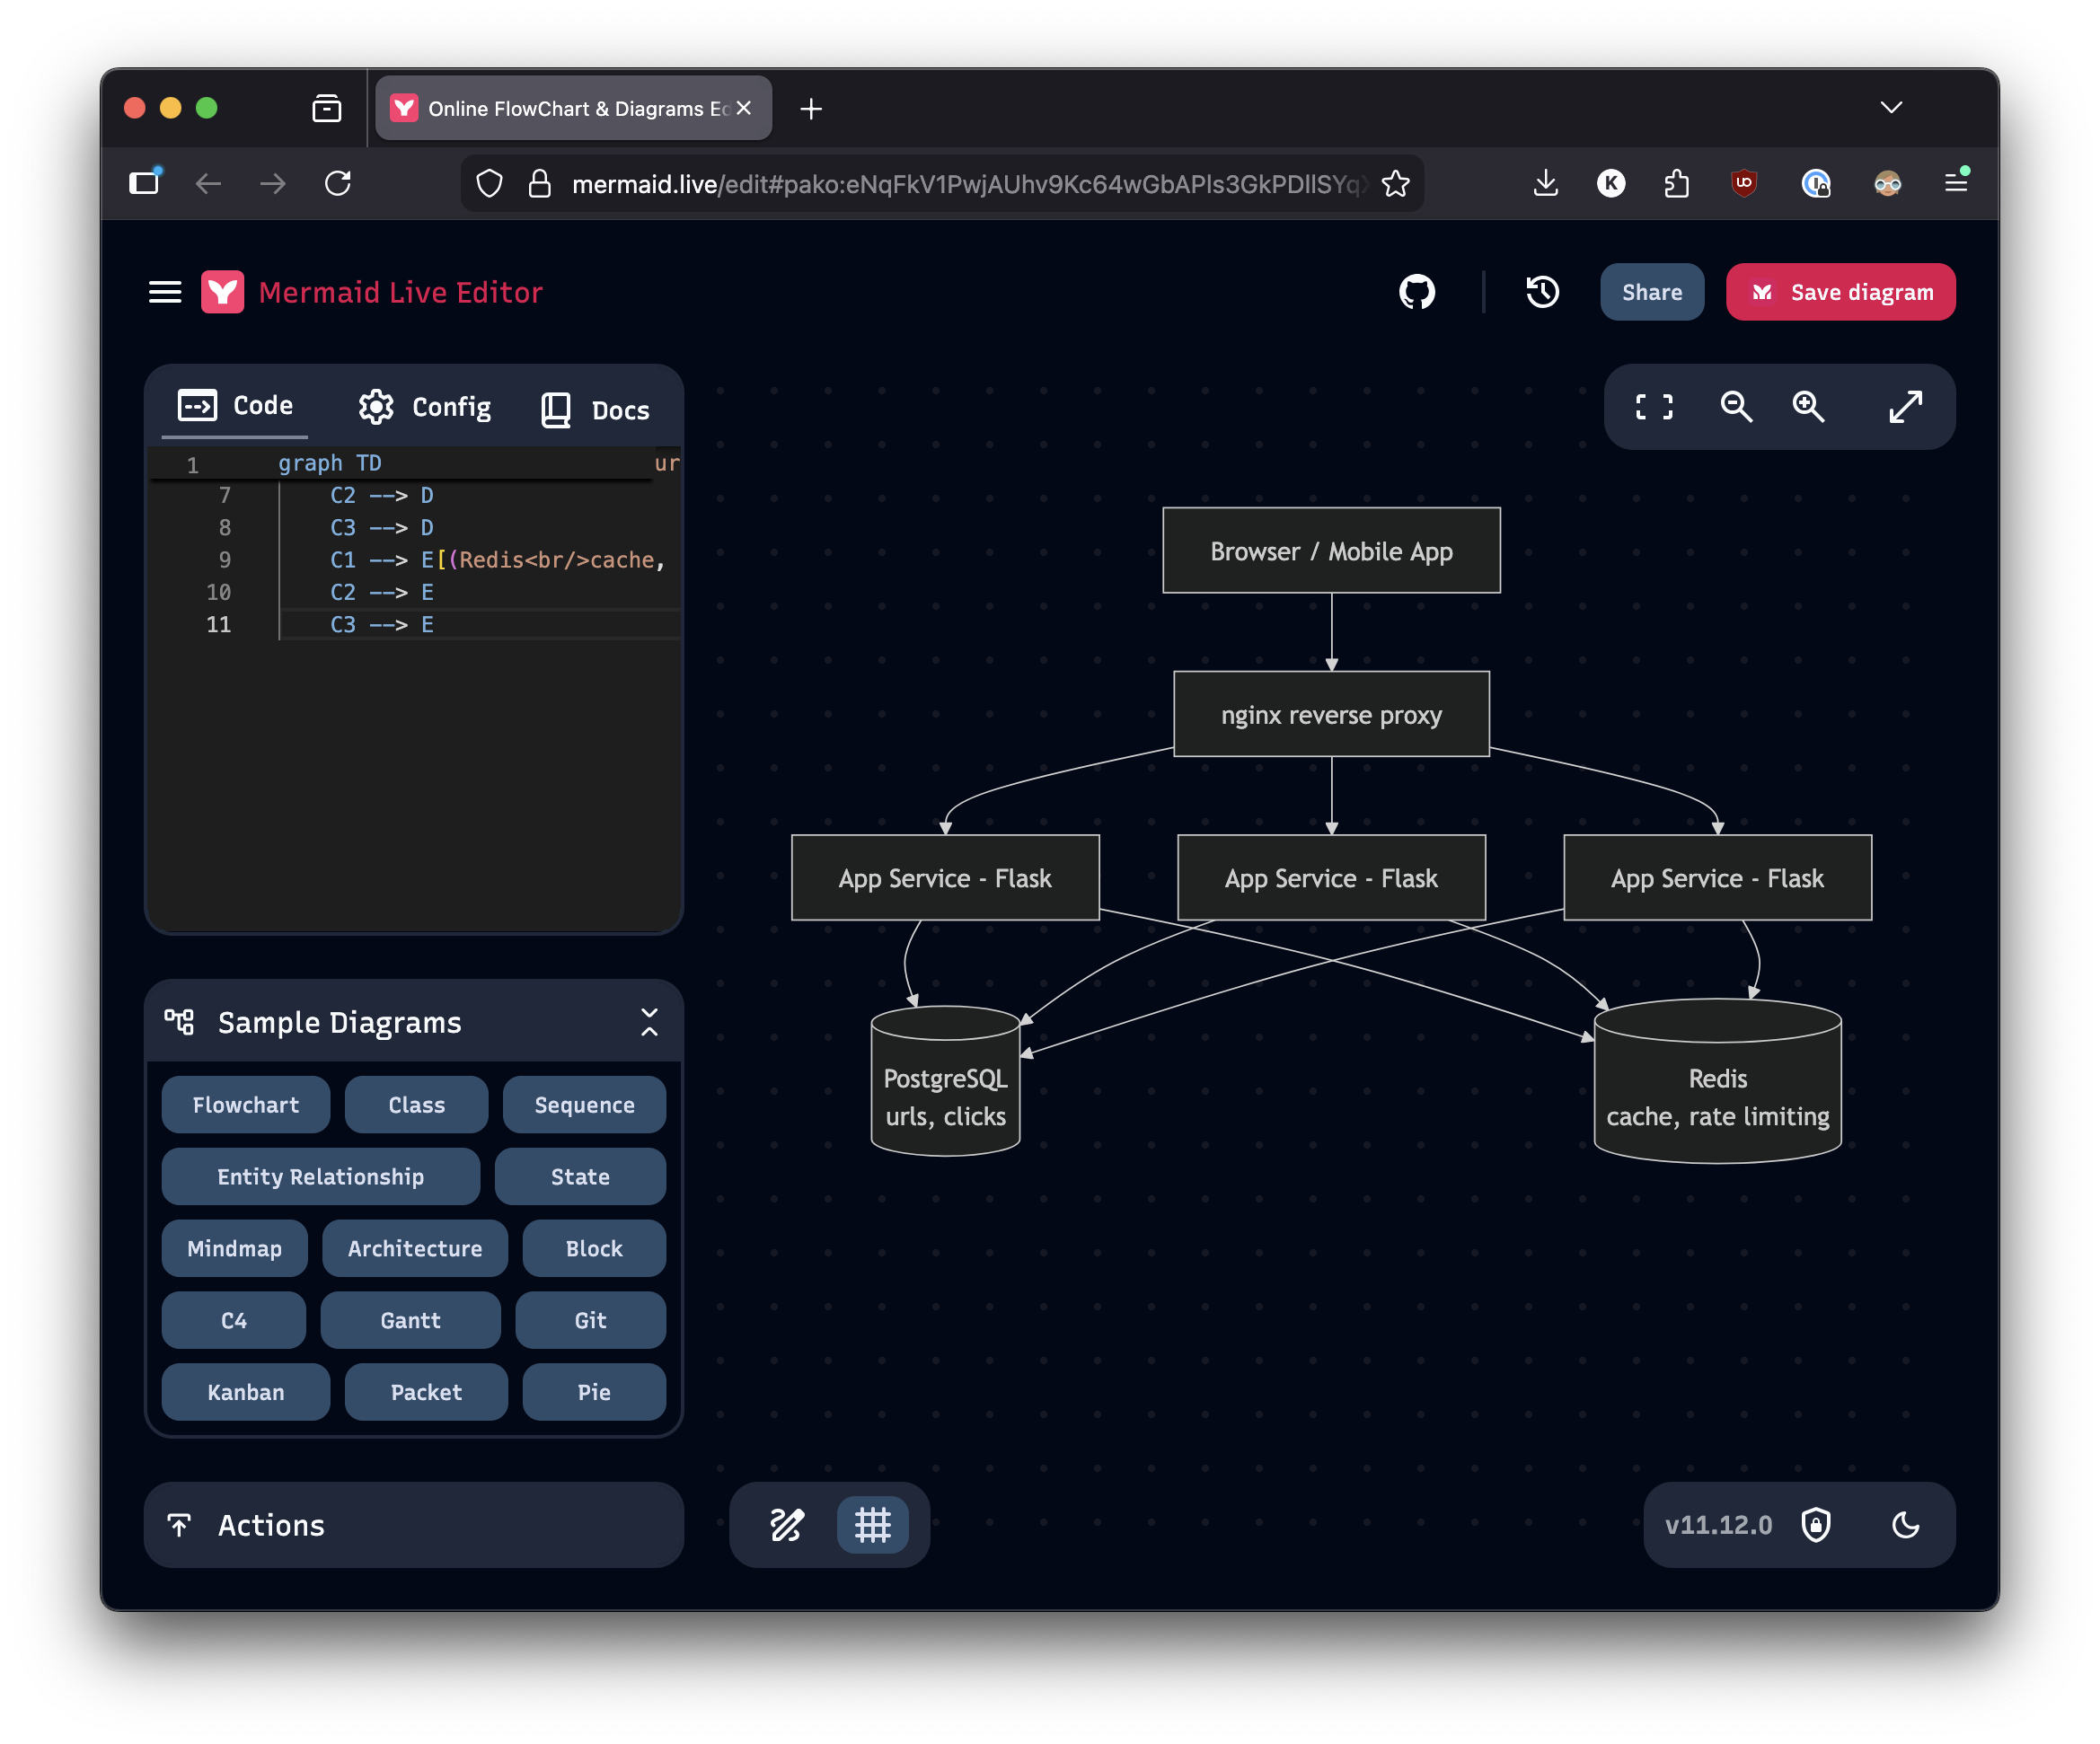Click the Save diagram button
Screen dimensions: 2100x1744
point(1840,292)
